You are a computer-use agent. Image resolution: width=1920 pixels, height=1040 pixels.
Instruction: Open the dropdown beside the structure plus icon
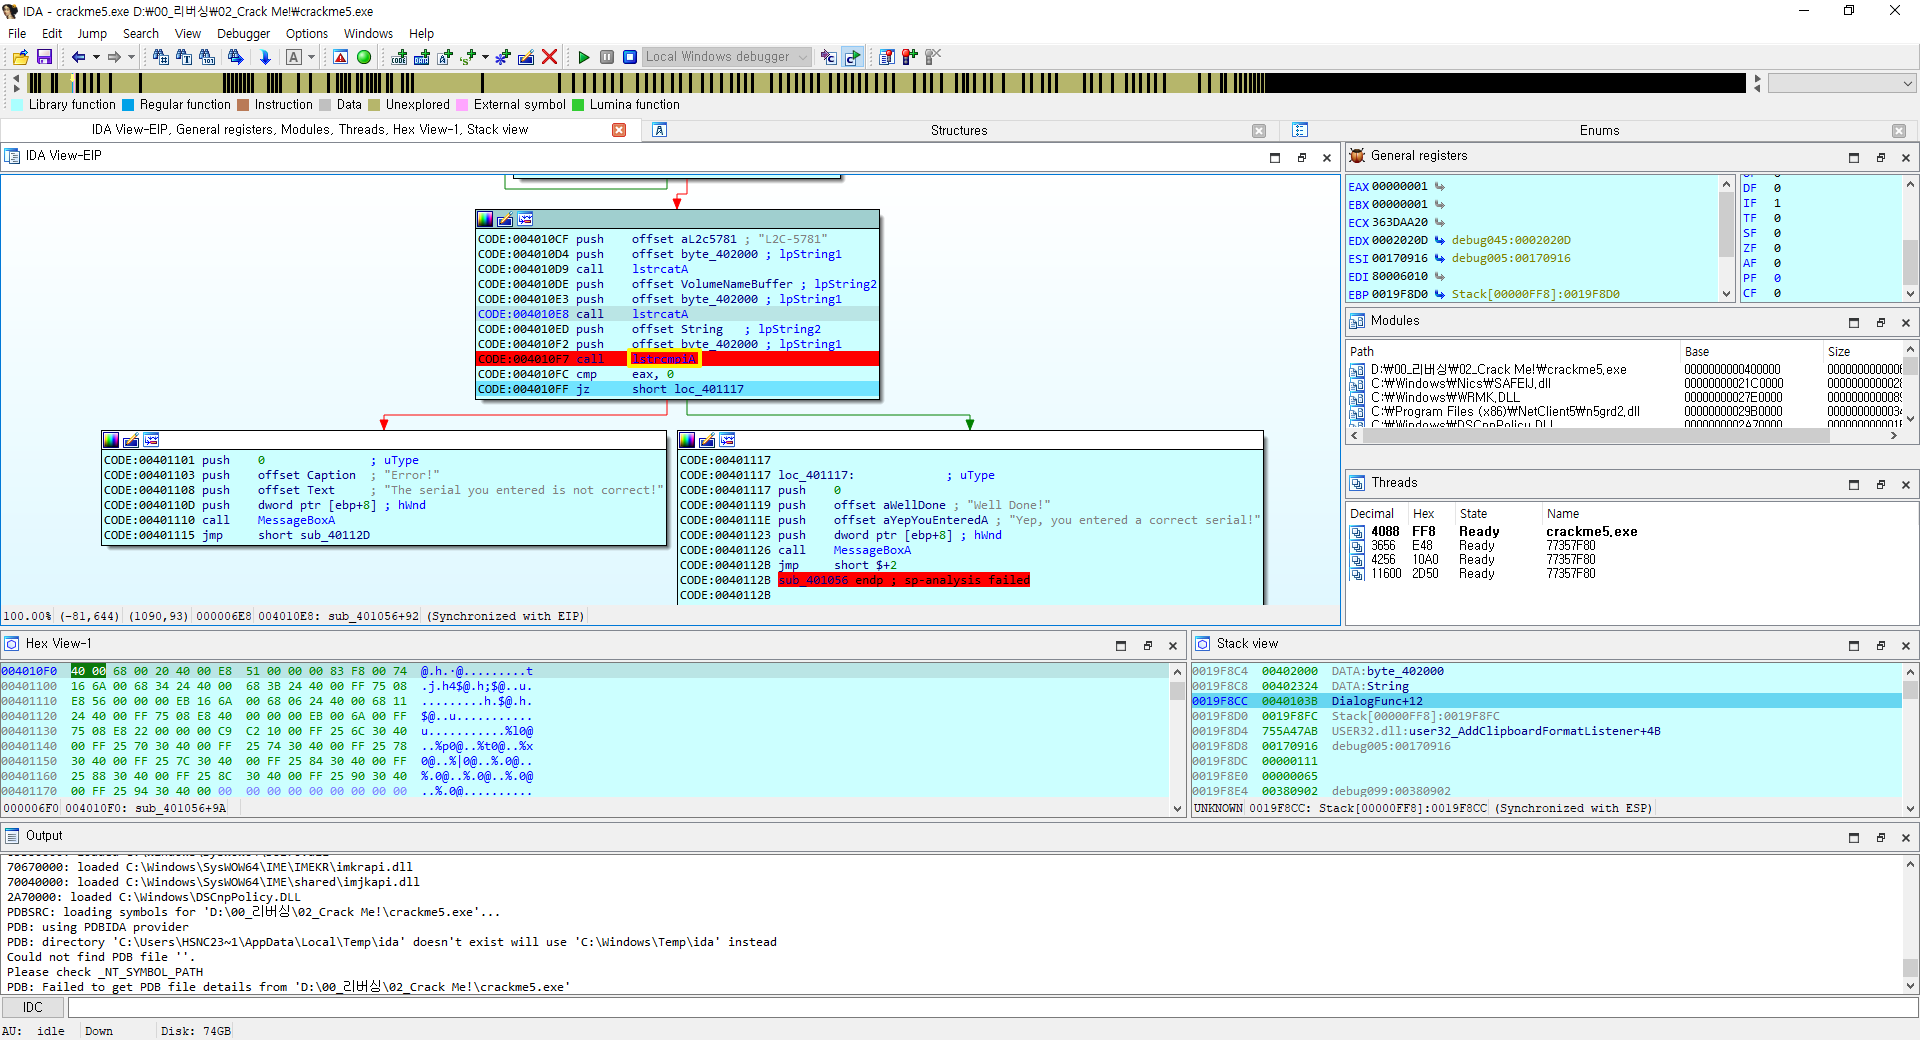coord(485,57)
